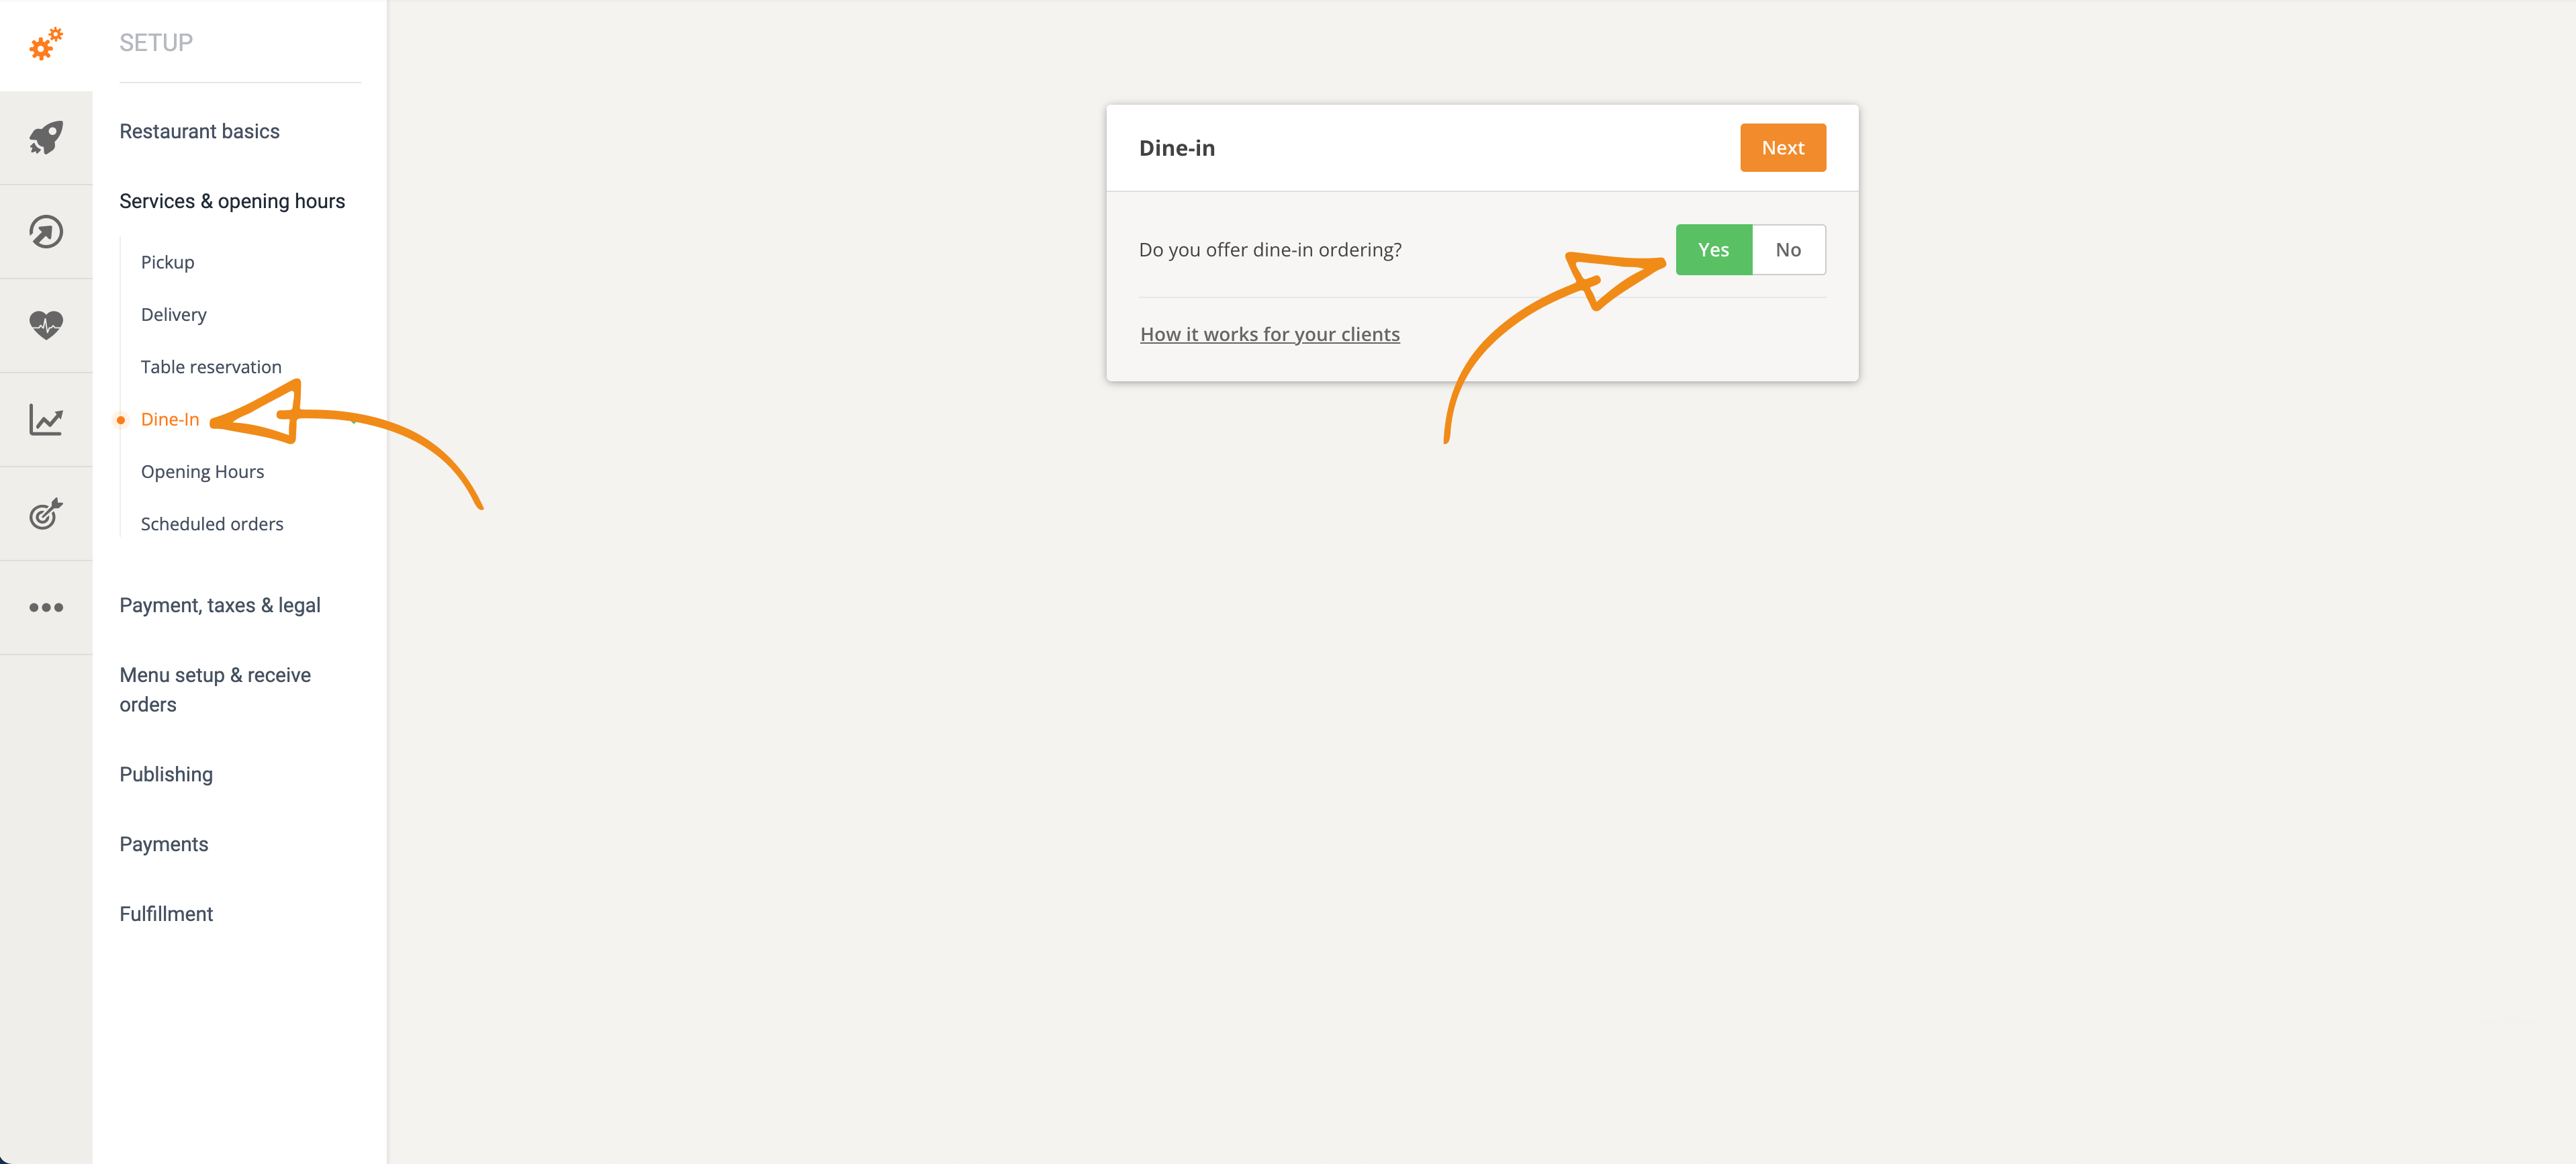Go to Pickup settings
This screenshot has width=2576, height=1164.
[168, 262]
